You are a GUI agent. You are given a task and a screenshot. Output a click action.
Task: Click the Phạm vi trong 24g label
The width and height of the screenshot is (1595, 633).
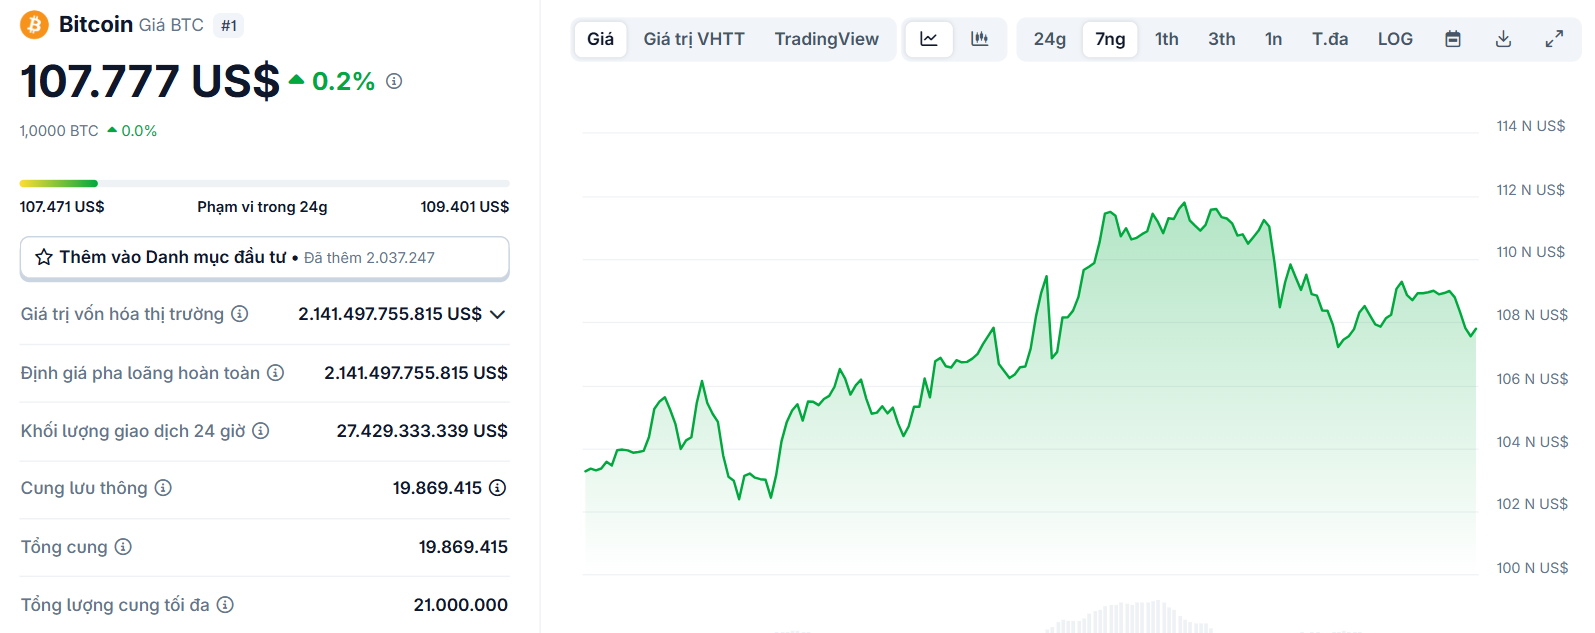pos(262,207)
